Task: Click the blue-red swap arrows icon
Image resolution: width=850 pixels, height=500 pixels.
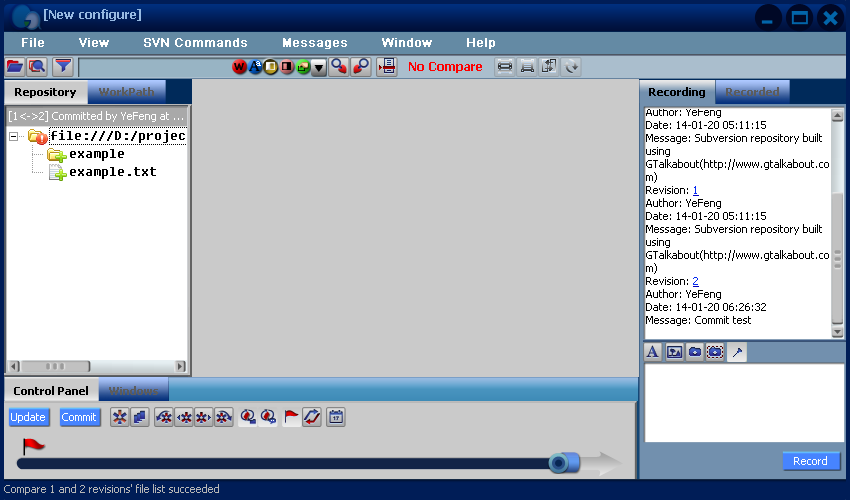Action: click(x=312, y=417)
